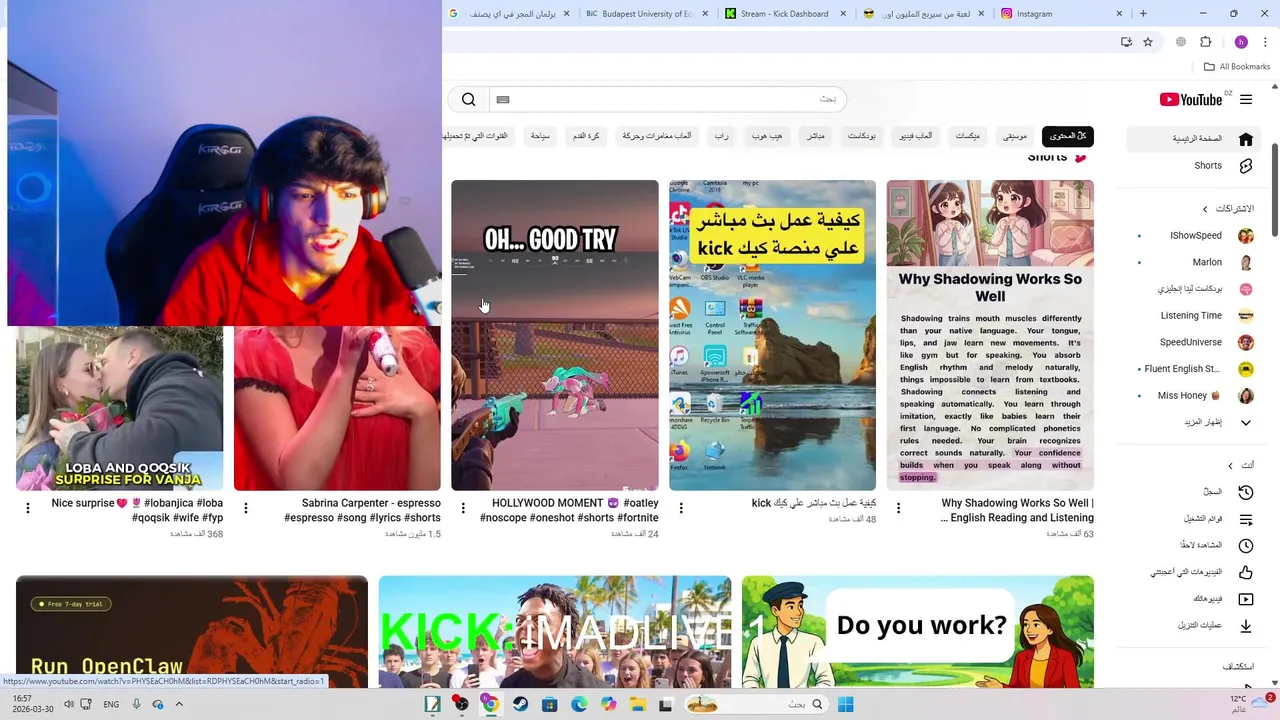Select the Live (مباشر) filter chip
The width and height of the screenshot is (1280, 720).
(x=816, y=136)
